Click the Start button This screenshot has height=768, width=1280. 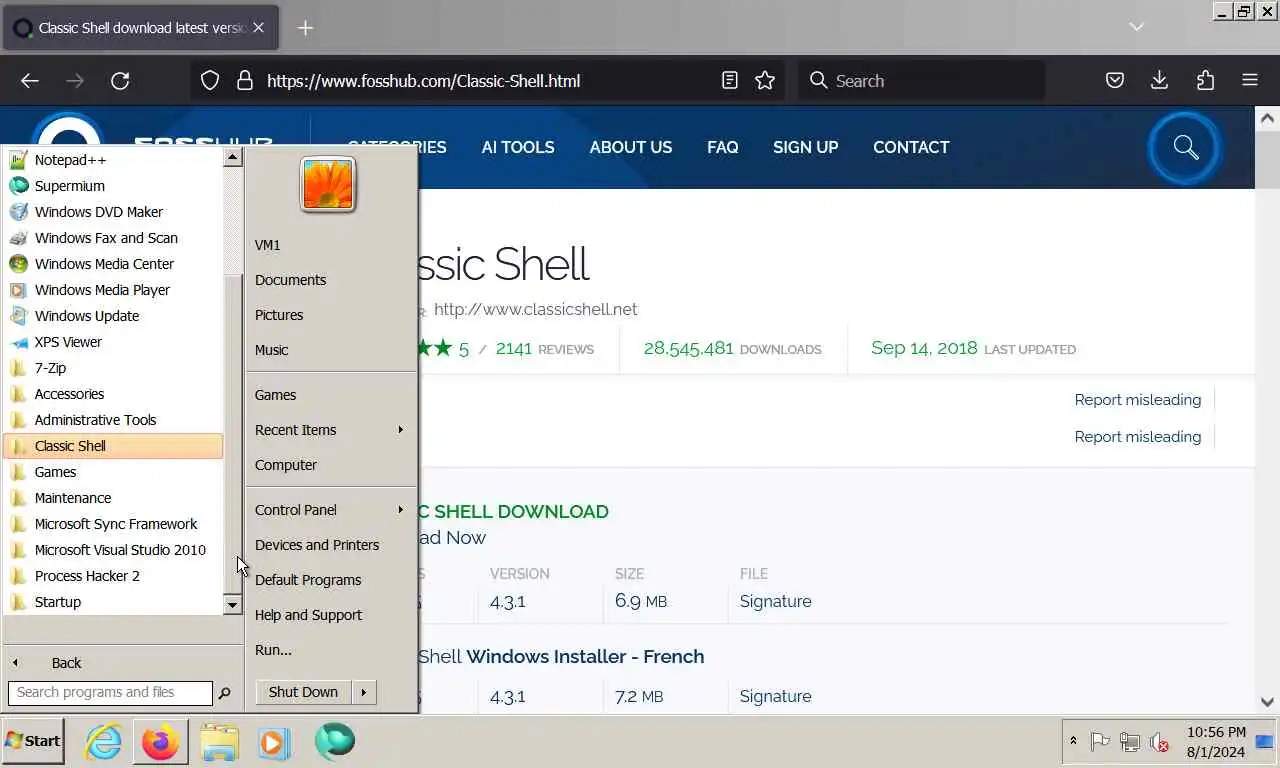[x=33, y=741]
